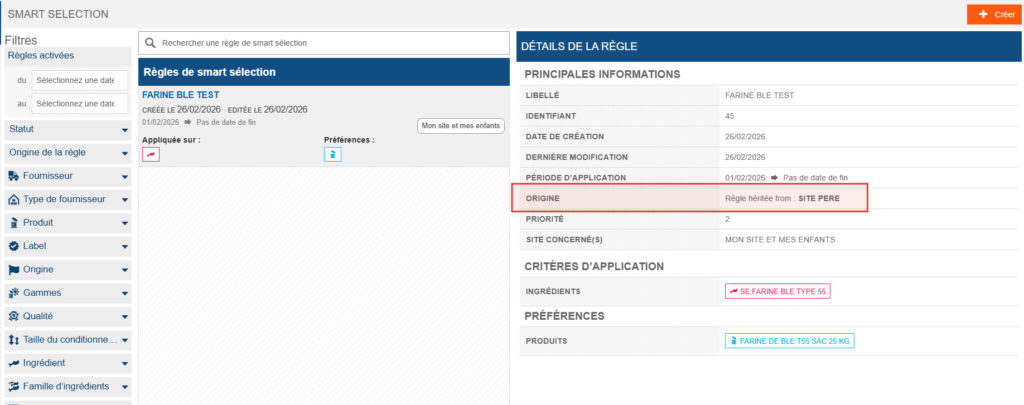Expand the Origine de la règle filter
This screenshot has height=405, width=1024.
tap(124, 153)
